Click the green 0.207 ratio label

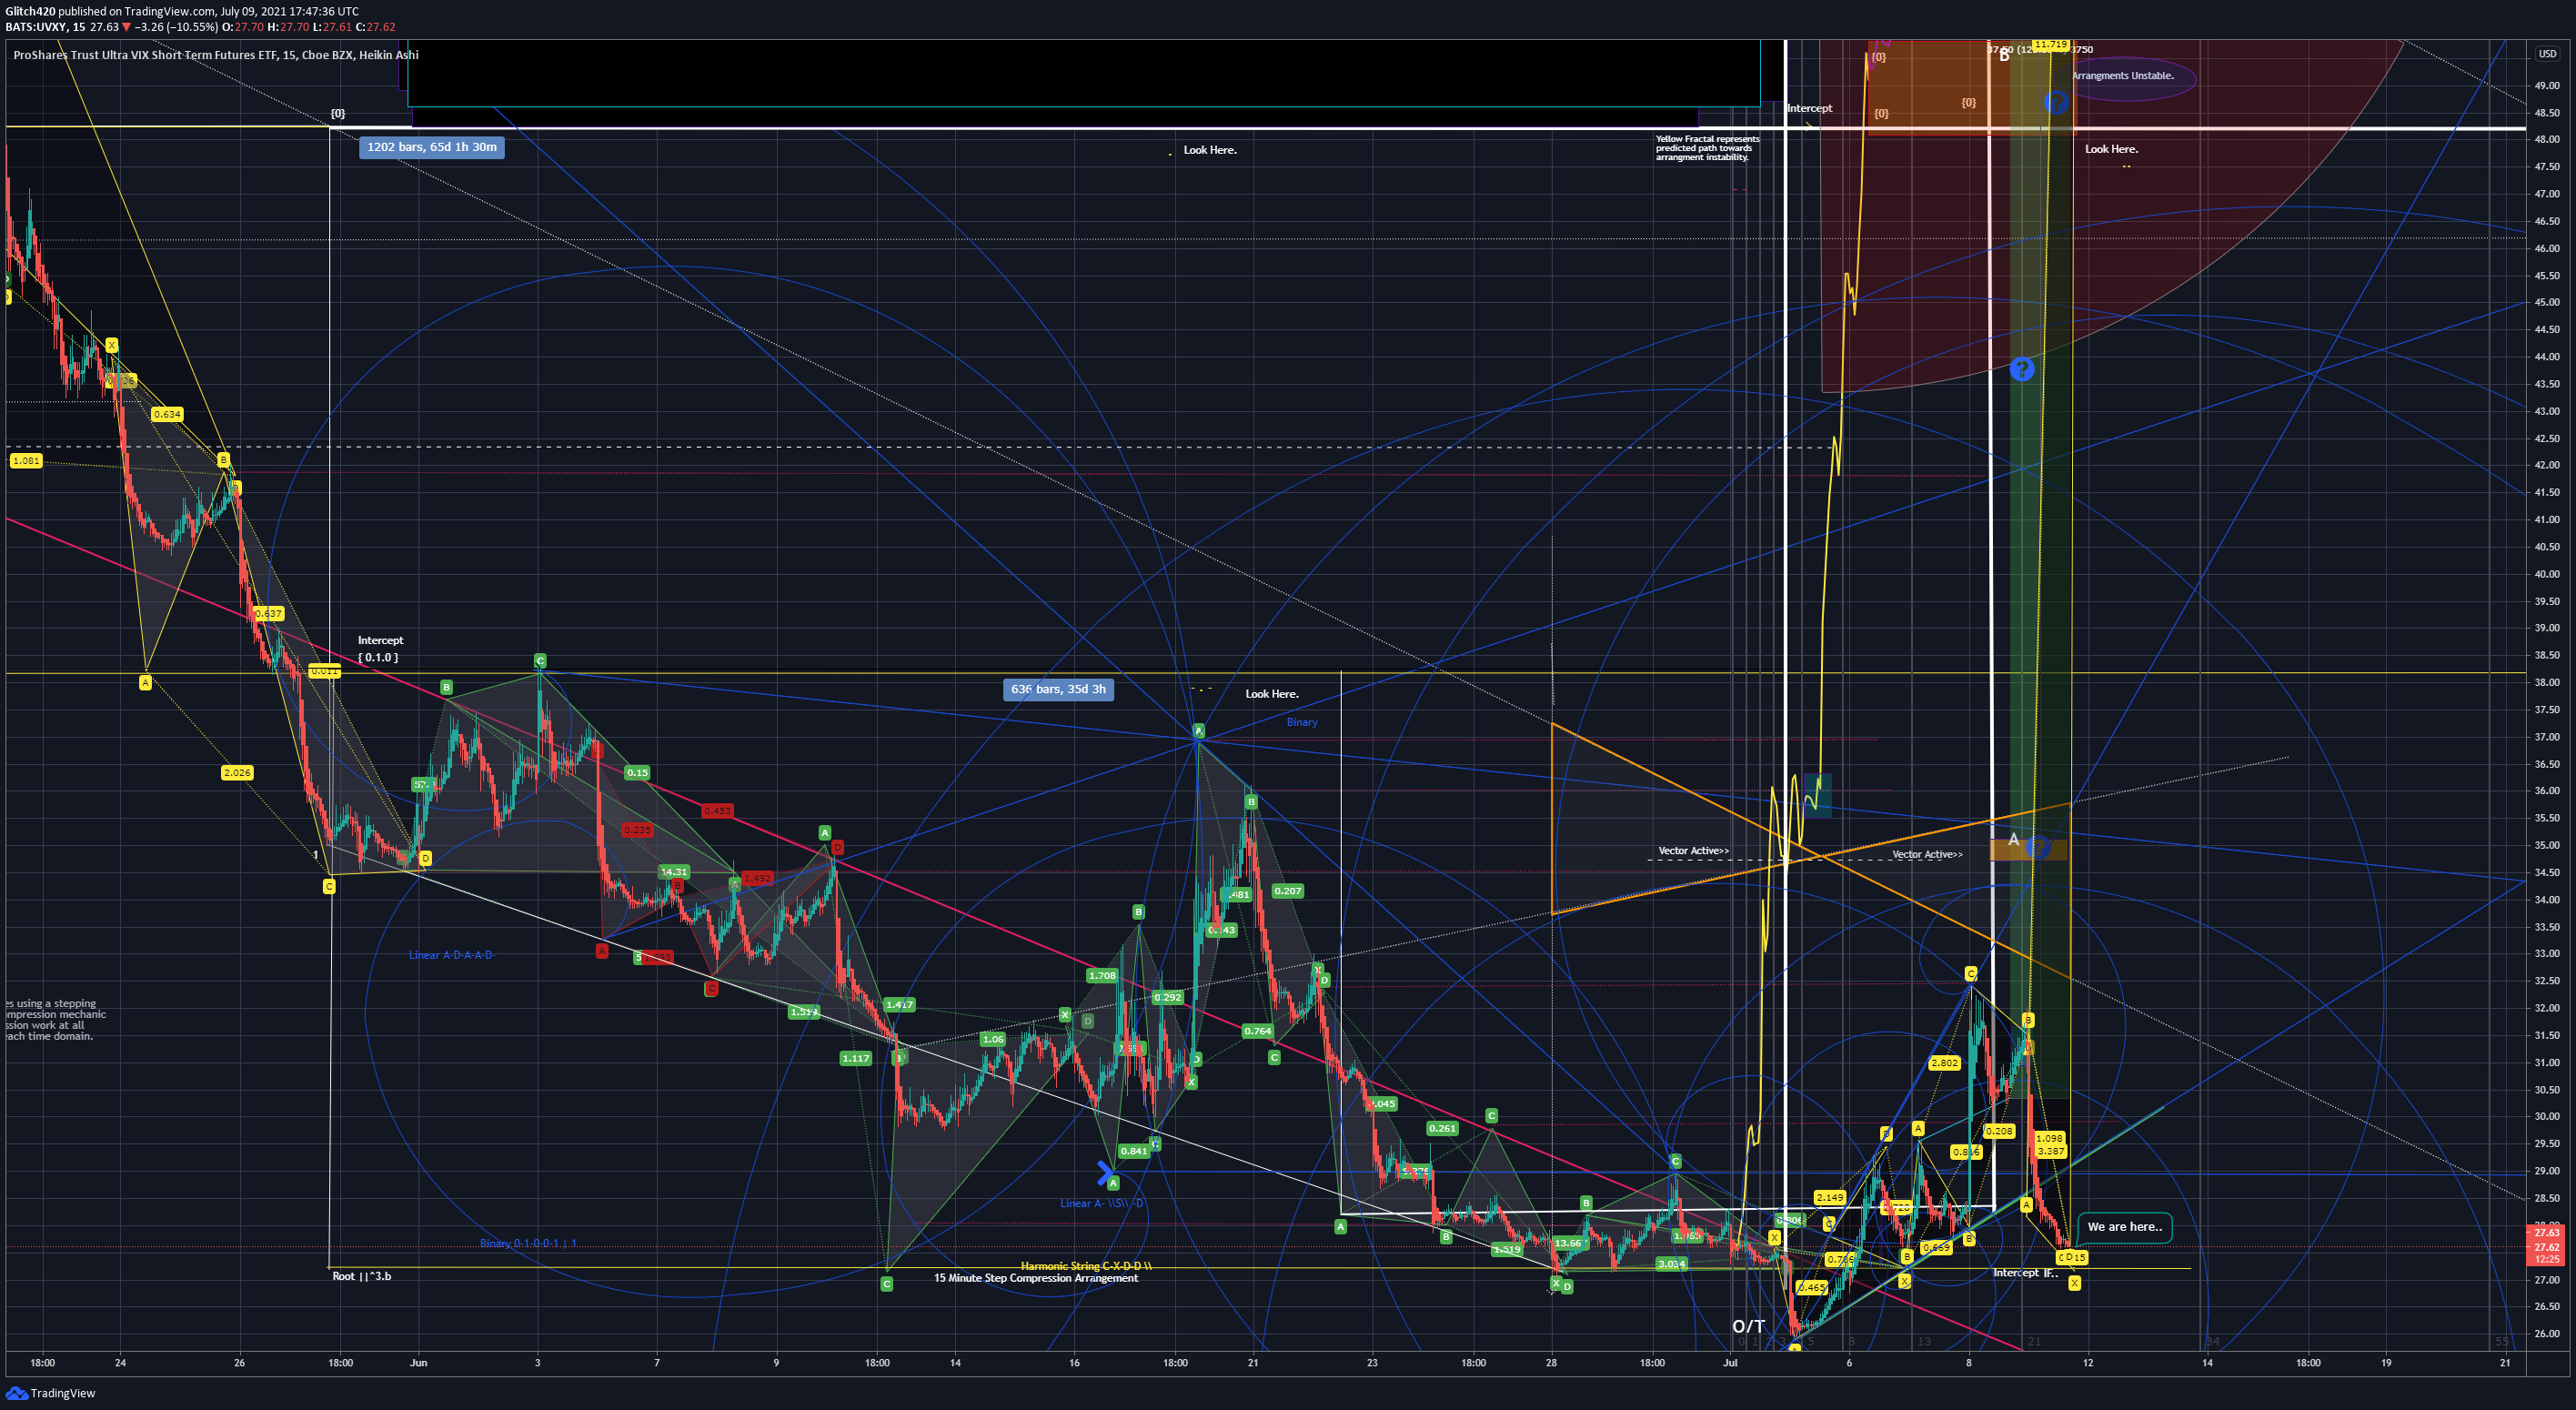tap(1288, 891)
